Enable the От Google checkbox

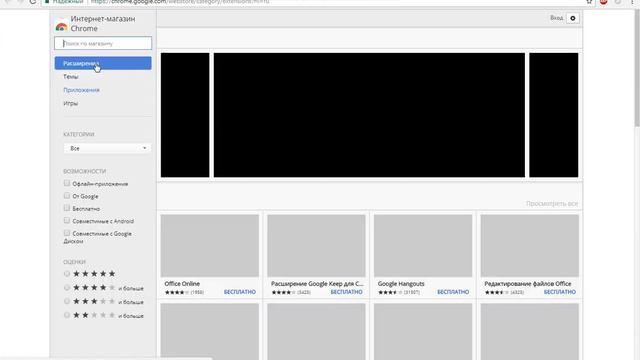pos(67,196)
